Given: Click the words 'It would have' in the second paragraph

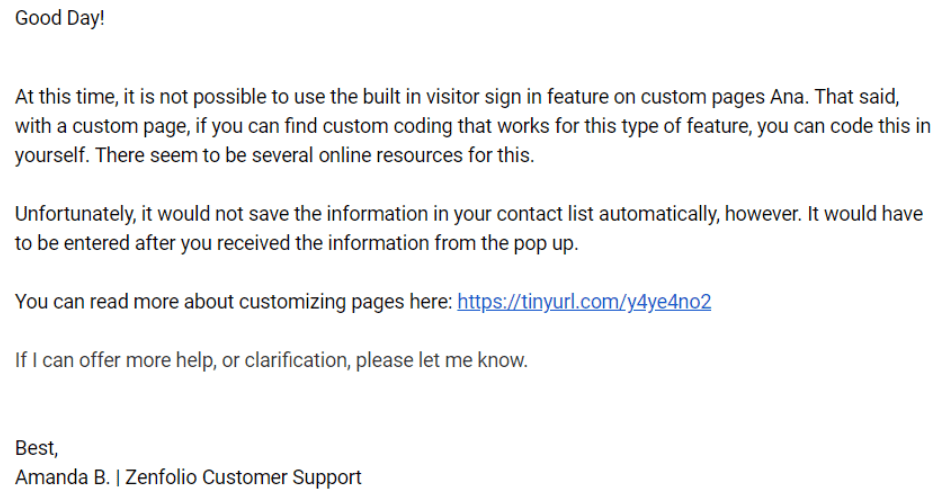Looking at the screenshot, I should pos(865,214).
